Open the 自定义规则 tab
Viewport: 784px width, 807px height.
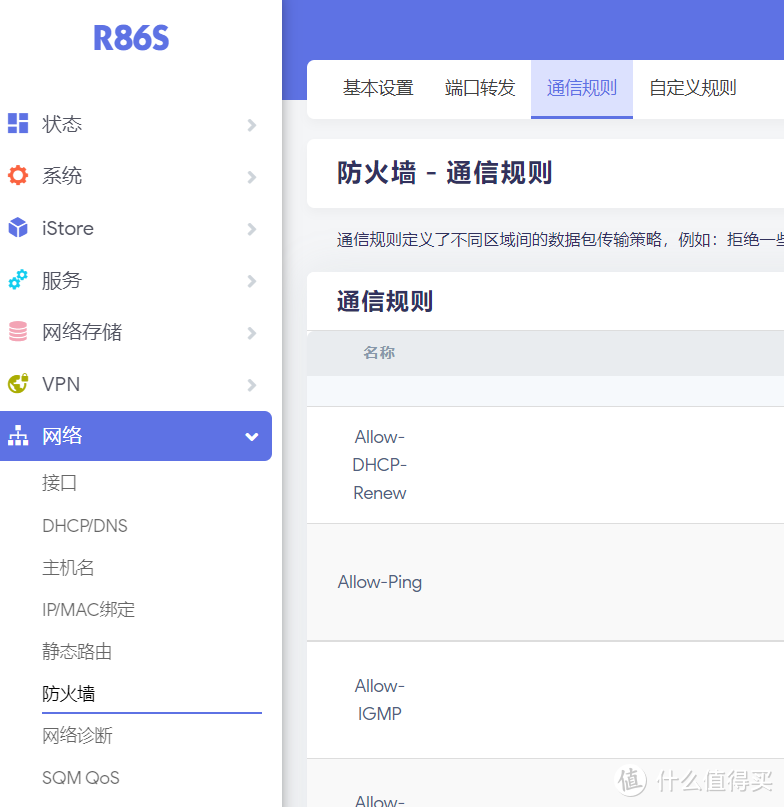click(x=692, y=88)
